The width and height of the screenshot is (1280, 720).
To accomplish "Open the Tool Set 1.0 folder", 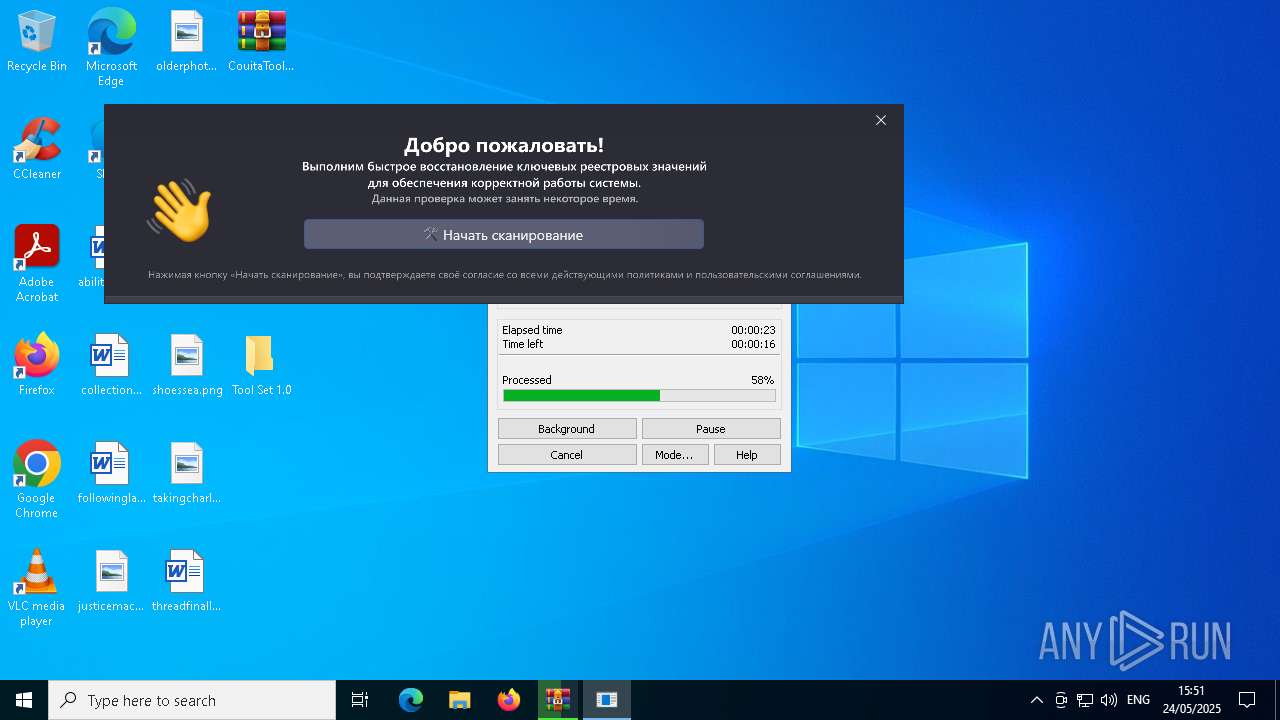I will (x=261, y=366).
